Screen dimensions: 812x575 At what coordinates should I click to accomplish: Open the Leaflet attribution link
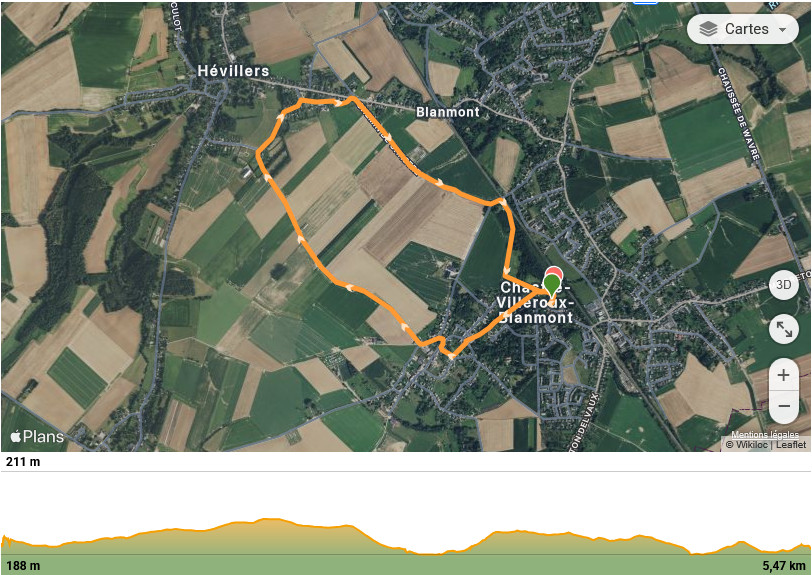coord(791,444)
